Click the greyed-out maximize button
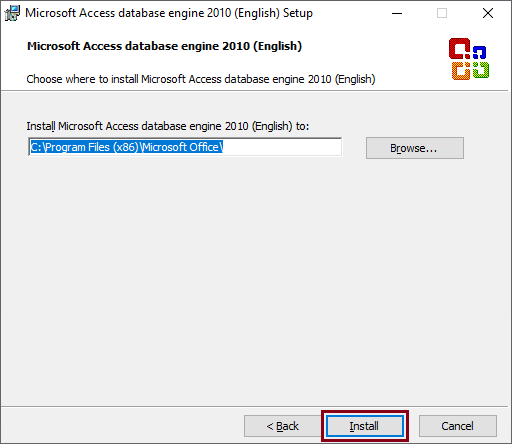512x444 pixels. click(x=442, y=13)
